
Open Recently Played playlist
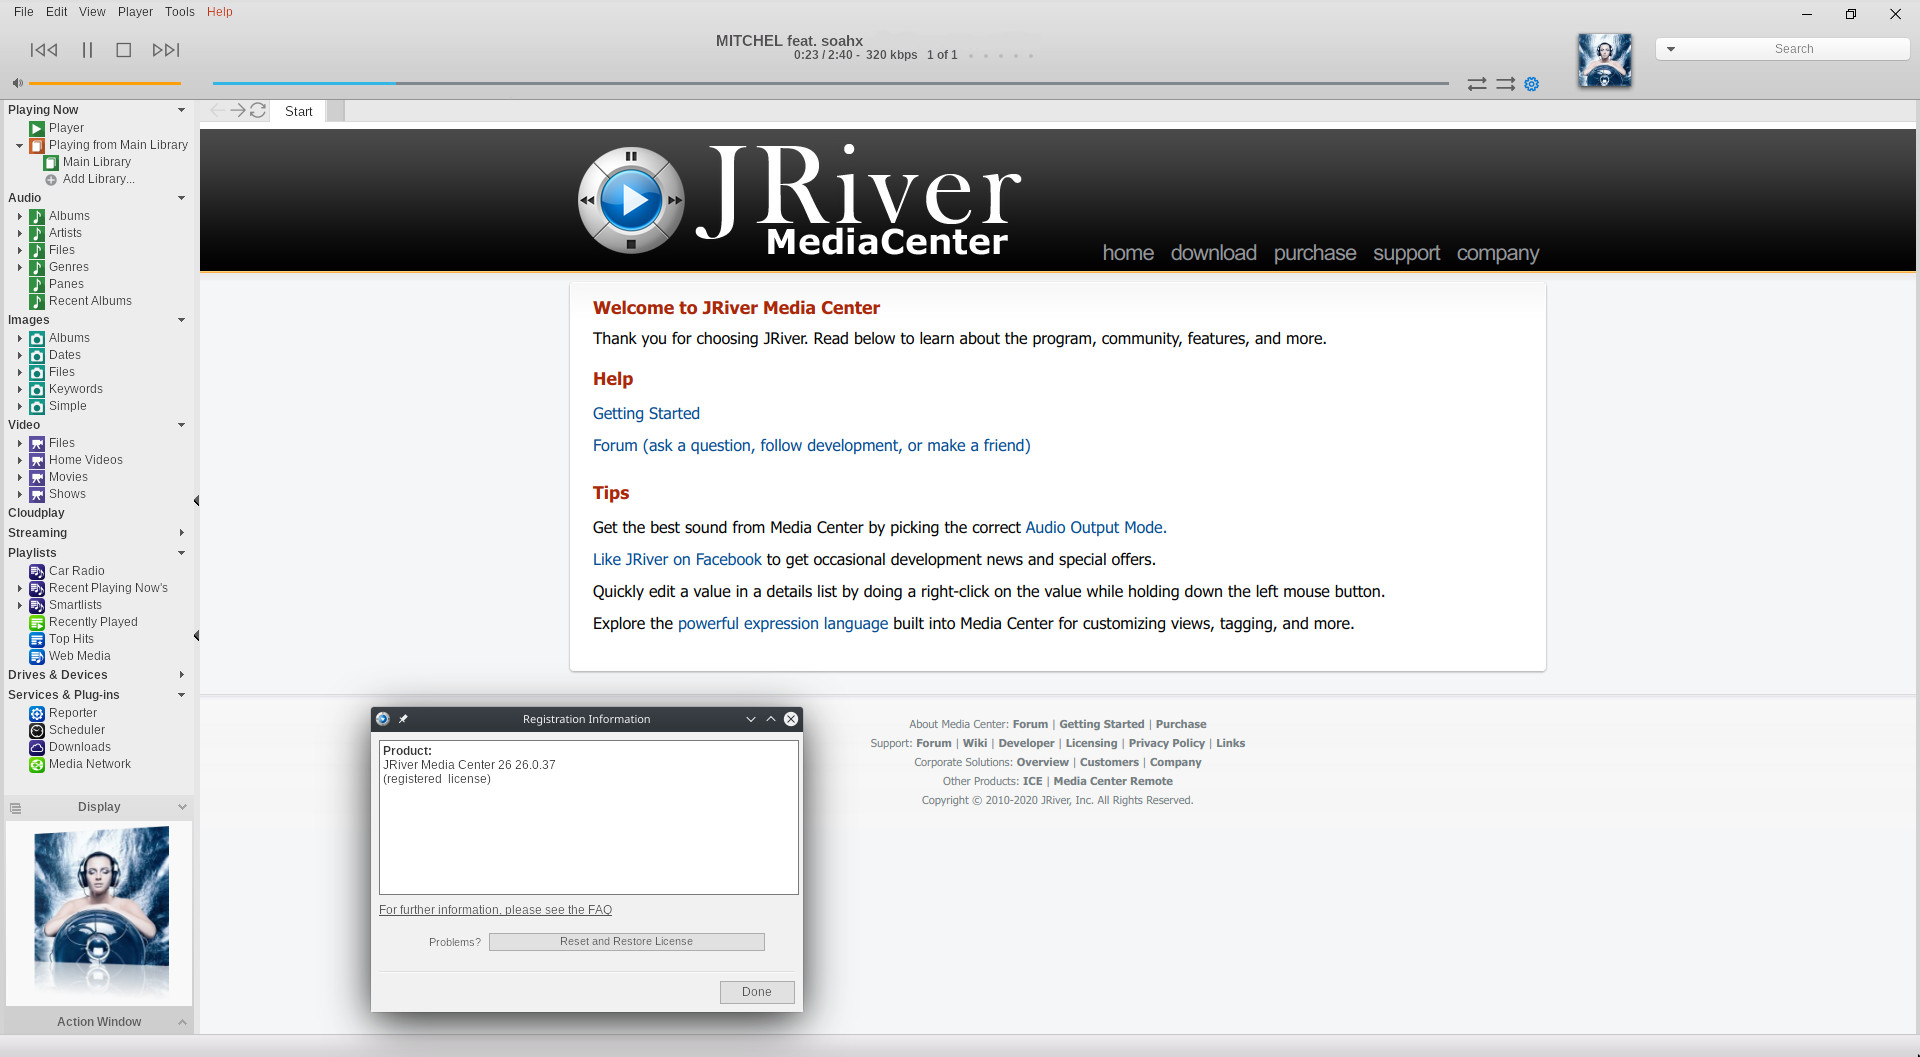93,622
